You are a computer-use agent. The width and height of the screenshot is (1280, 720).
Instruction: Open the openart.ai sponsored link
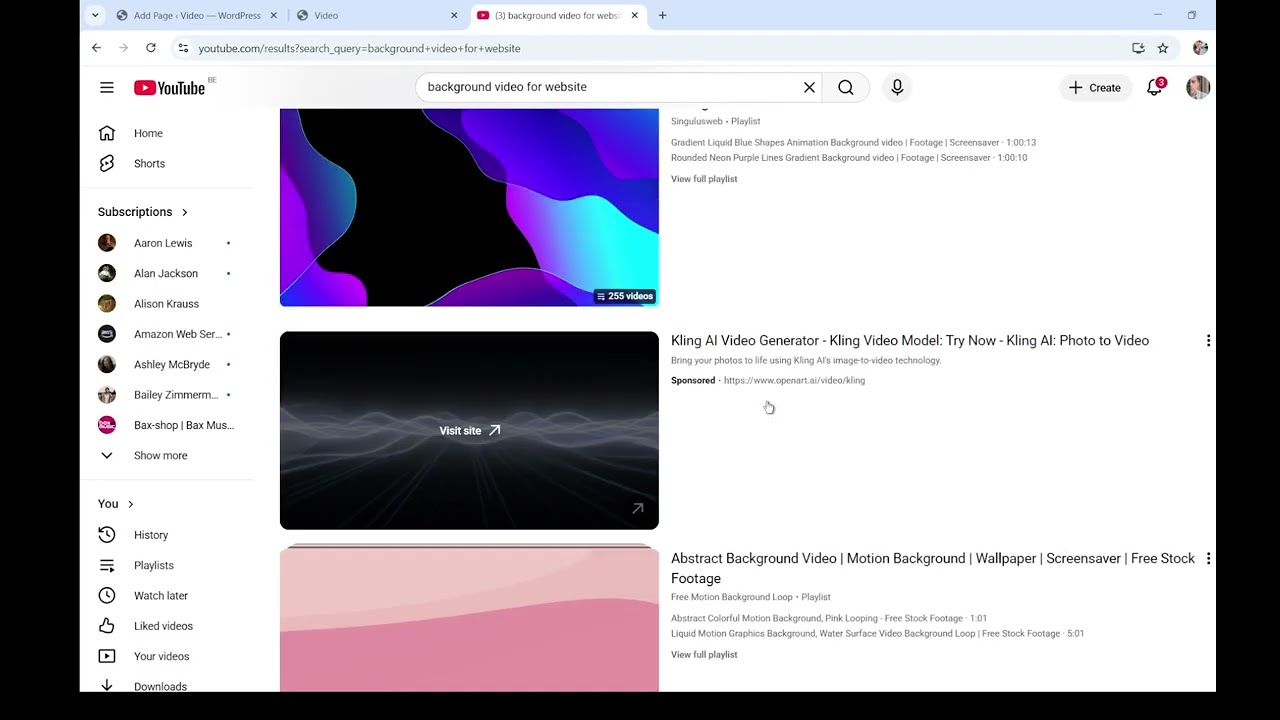[794, 380]
